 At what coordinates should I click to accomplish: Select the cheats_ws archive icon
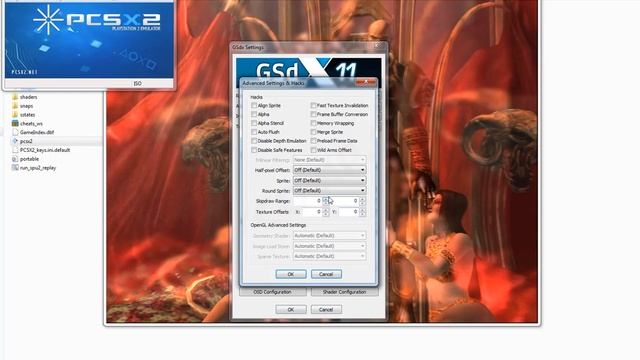click(15, 123)
